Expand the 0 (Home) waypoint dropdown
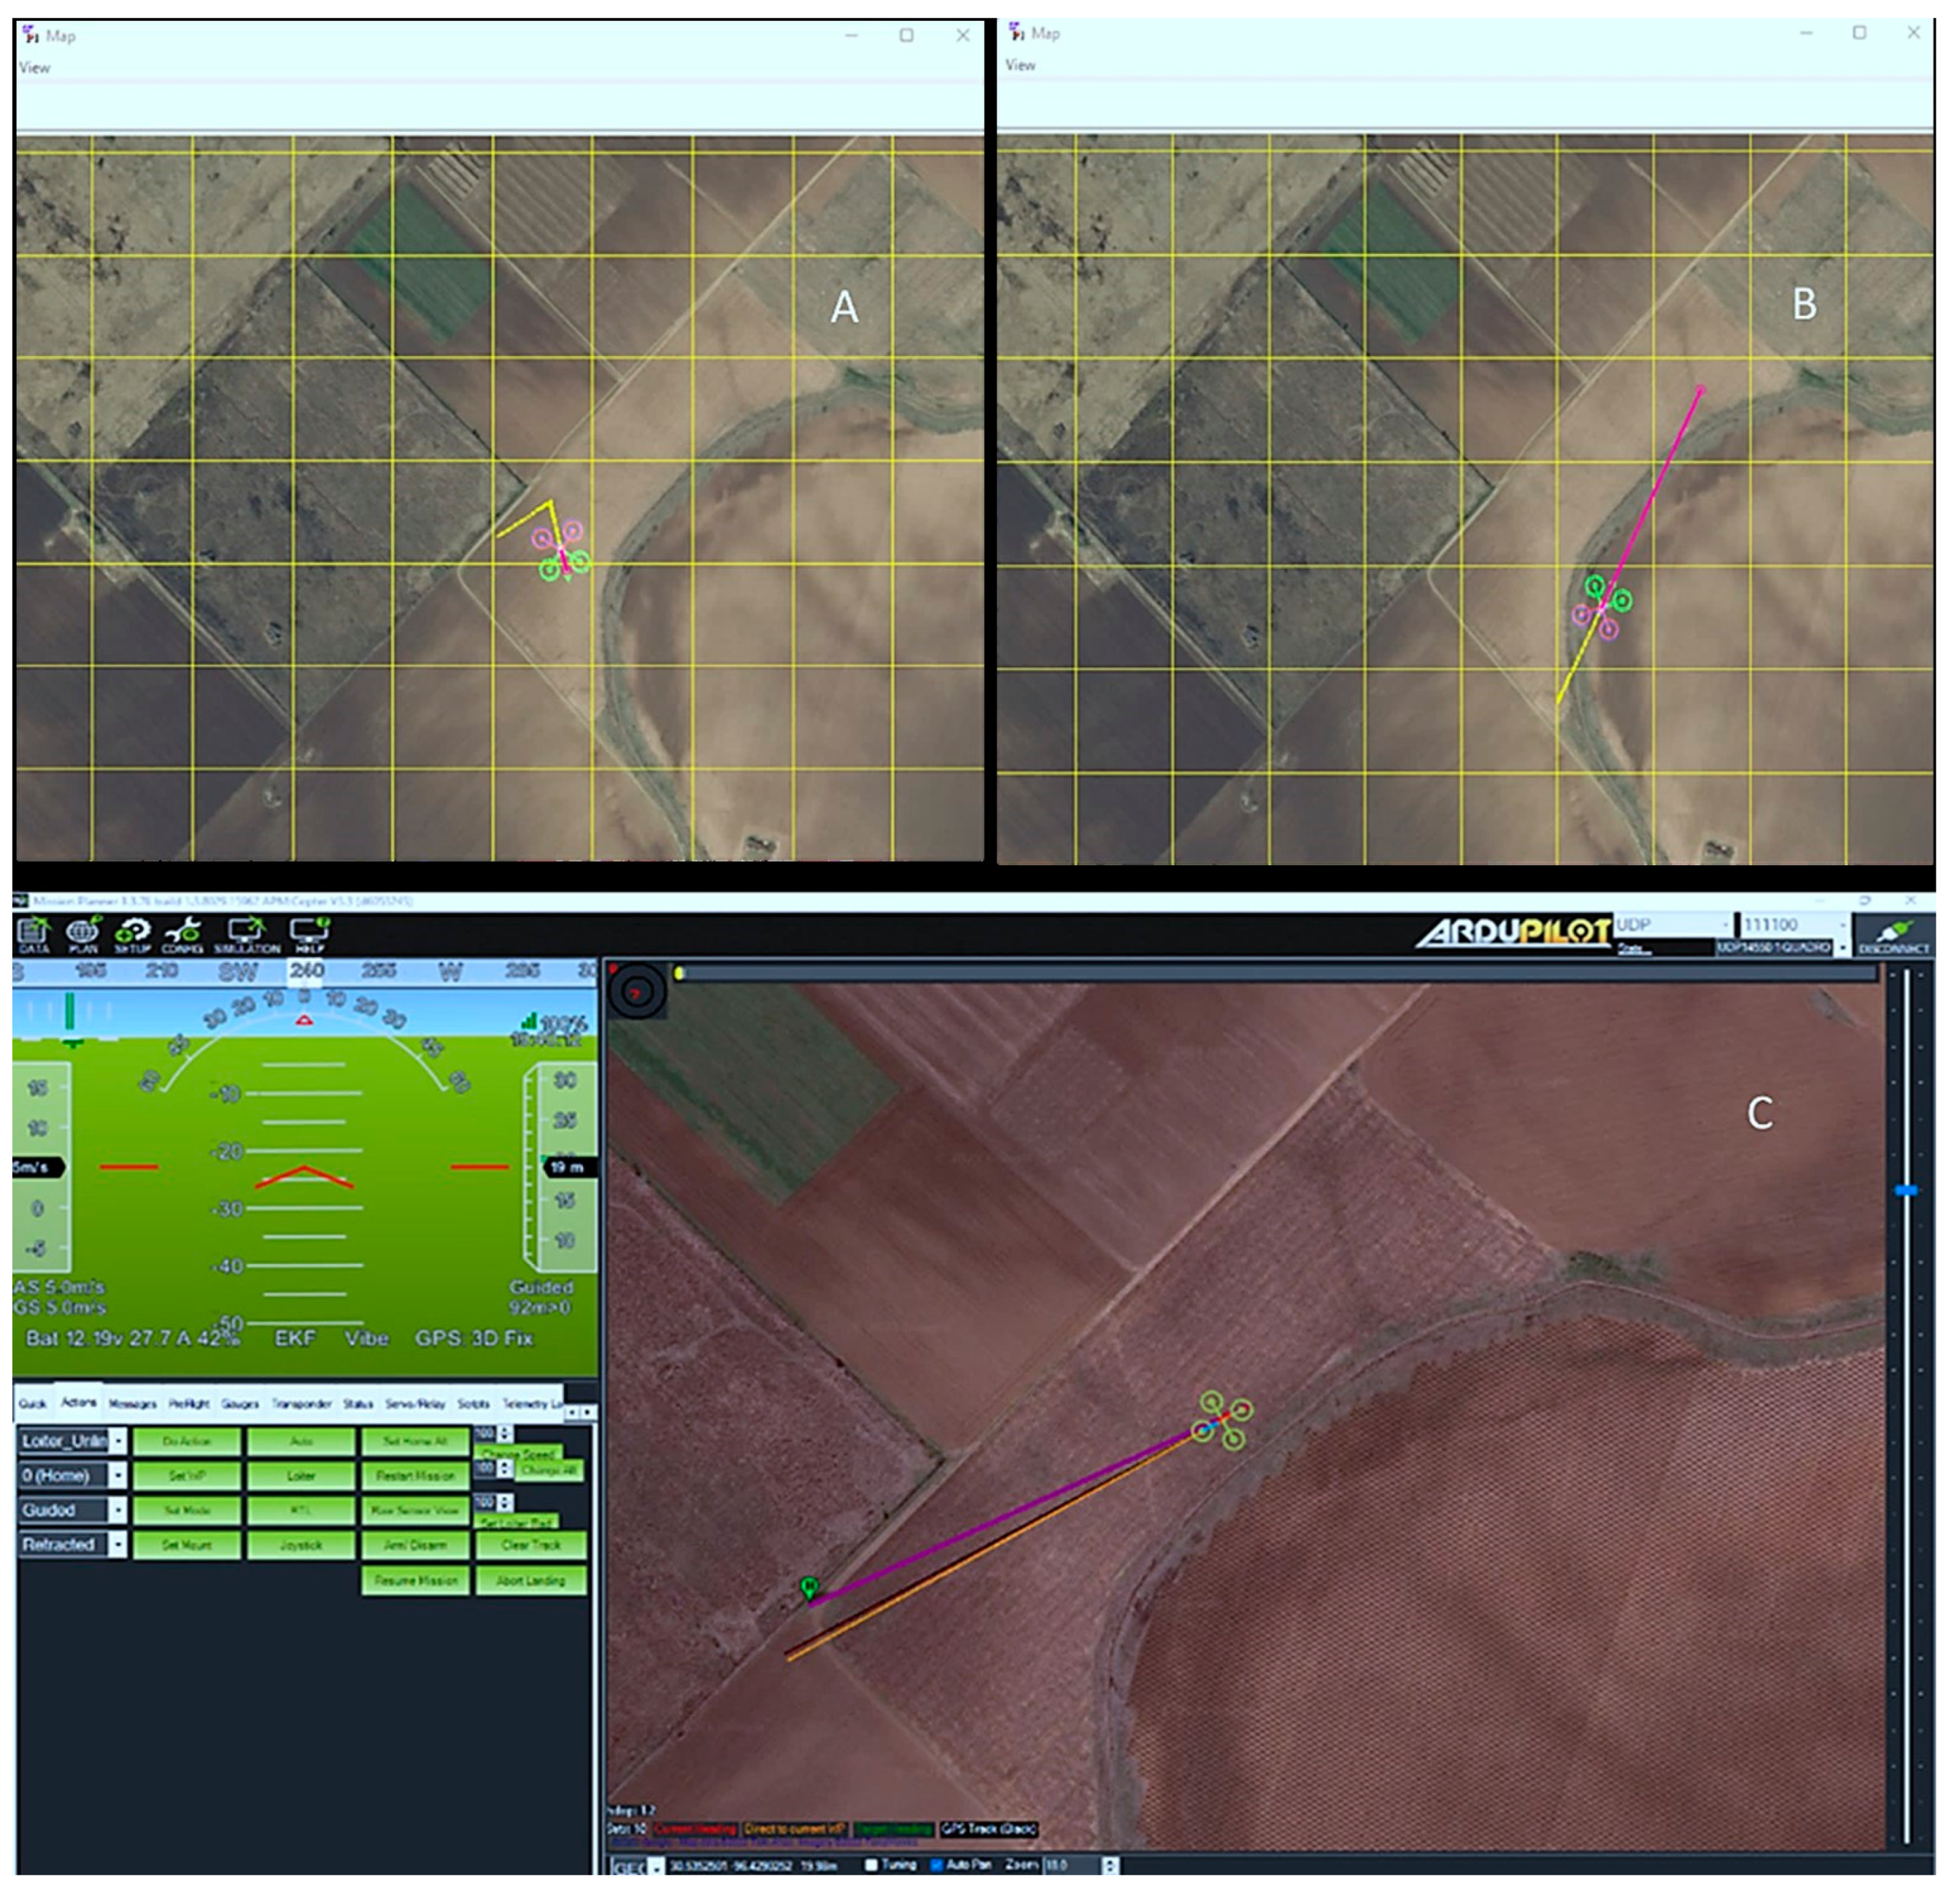Image resolution: width=1960 pixels, height=1895 pixels. point(118,1475)
